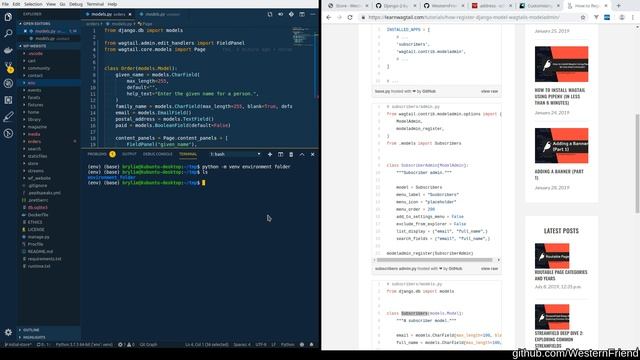The width and height of the screenshot is (640, 360).
Task: Open the Selection menu
Action: point(33,4)
